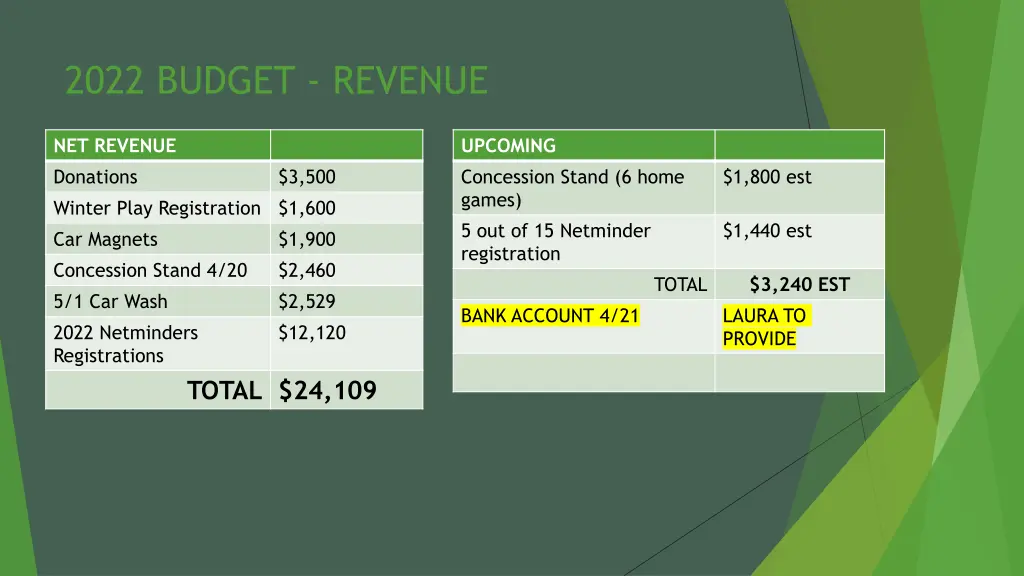Select the 5 out of 15 Netminder registration cell
Screen dimensions: 1024x576
(x=556, y=242)
